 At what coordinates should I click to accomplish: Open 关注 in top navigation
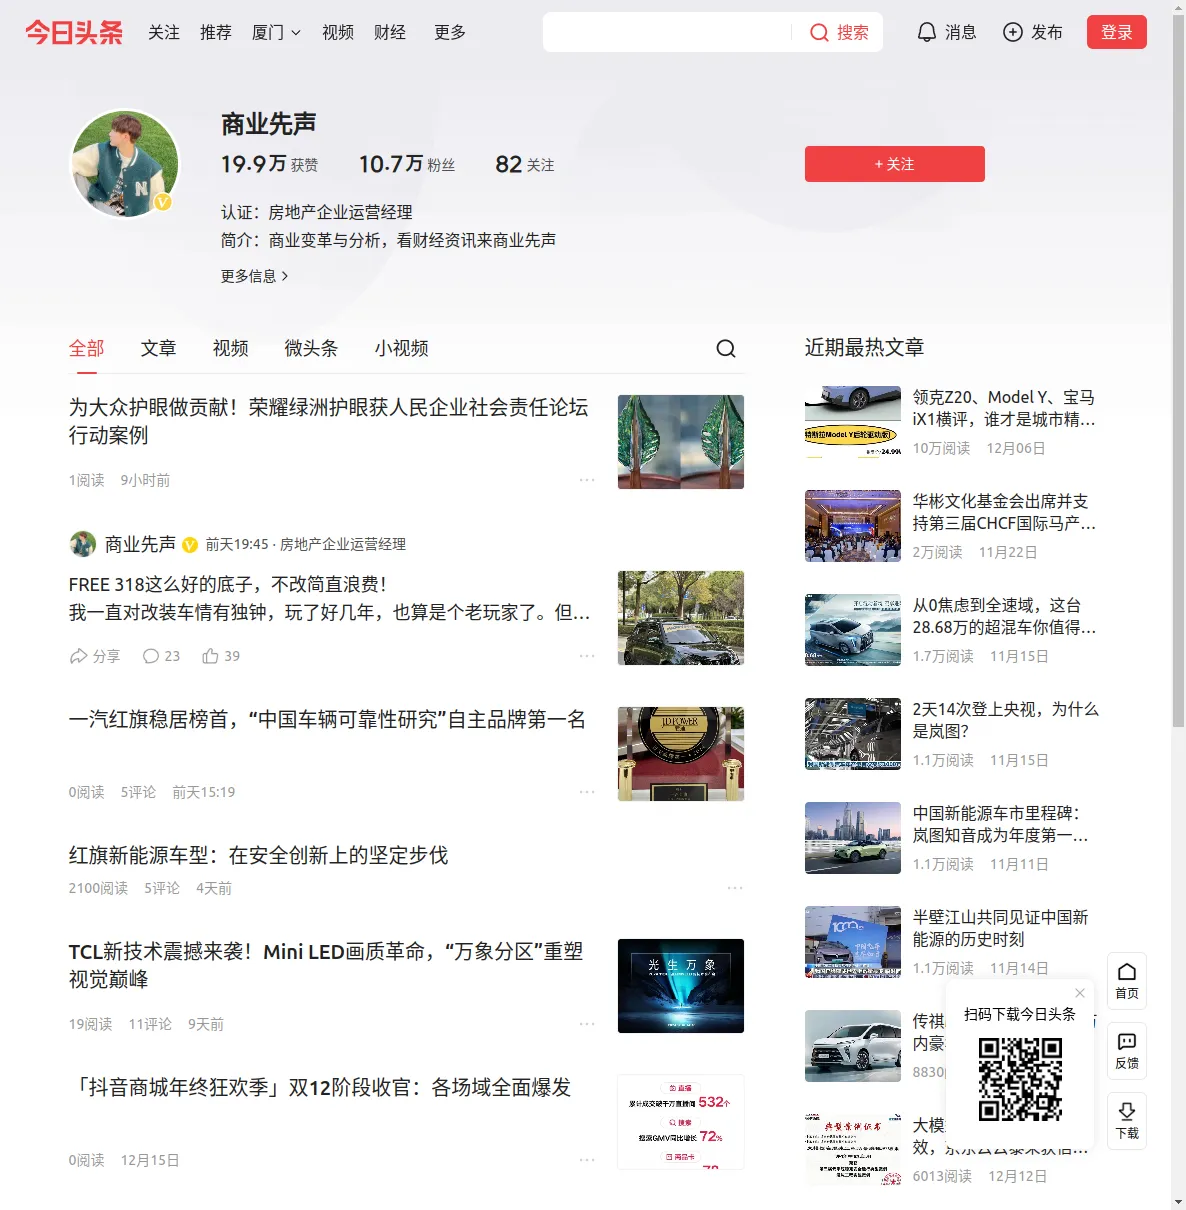(164, 32)
